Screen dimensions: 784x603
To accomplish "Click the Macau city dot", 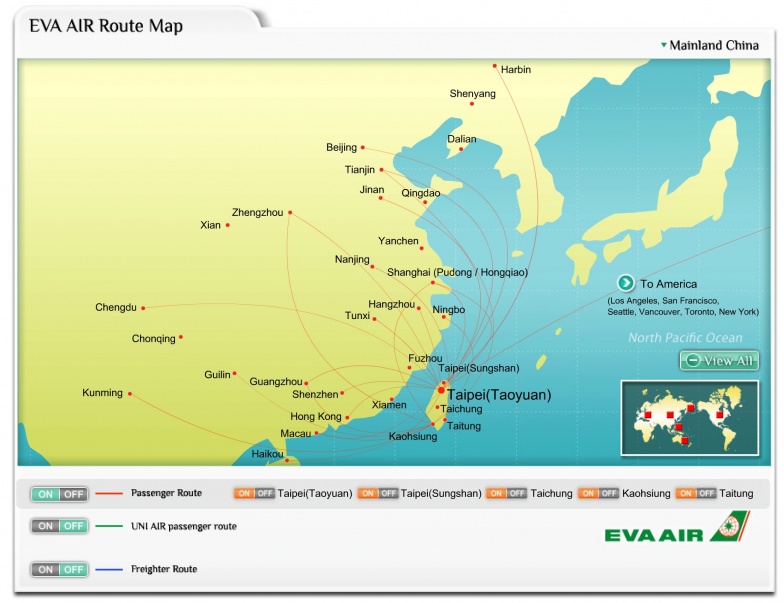I will [316, 433].
